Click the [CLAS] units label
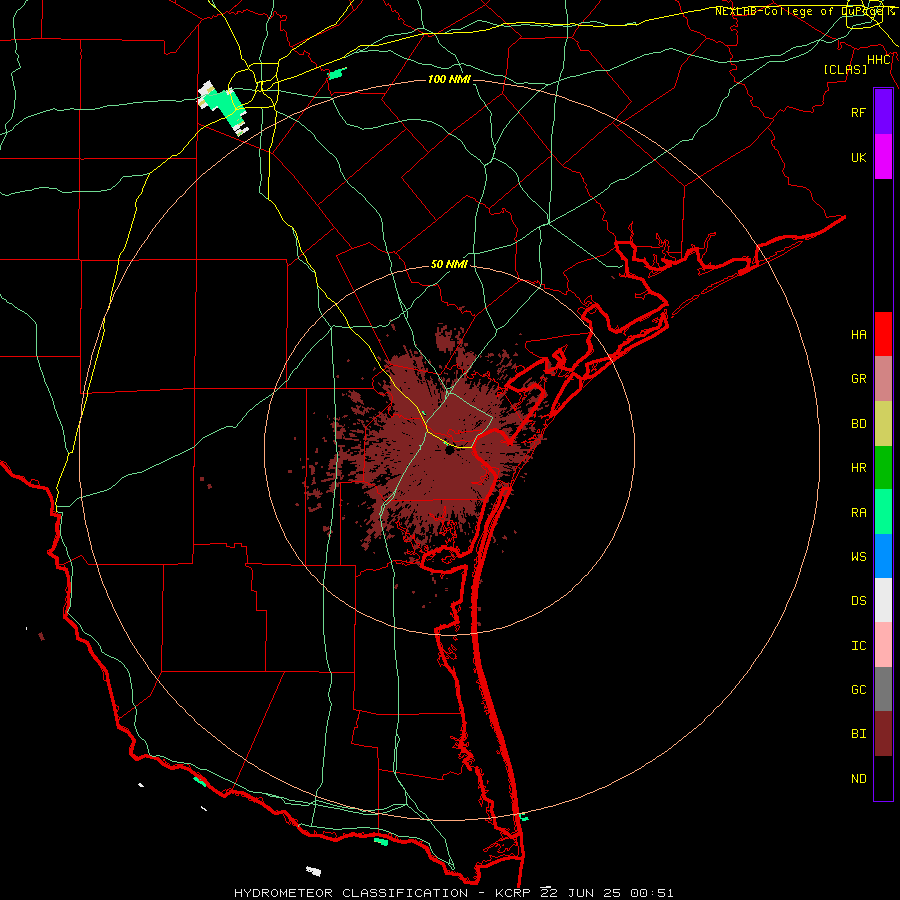This screenshot has height=900, width=900. pos(845,69)
